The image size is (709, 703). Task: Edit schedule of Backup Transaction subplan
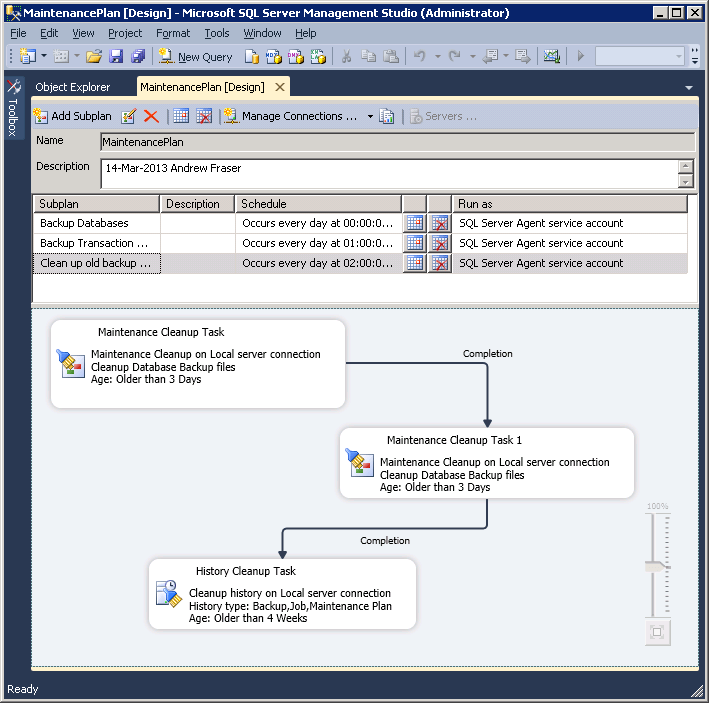pyautogui.click(x=415, y=243)
